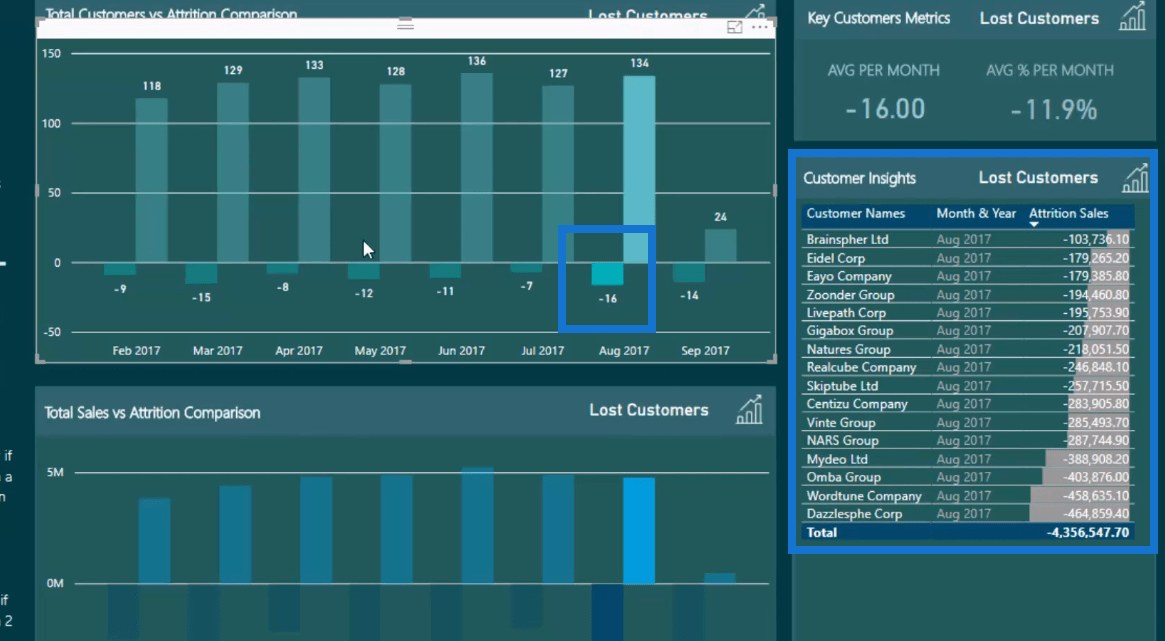Select the Wordtune Company row
Image resolution: width=1165 pixels, height=641 pixels.
click(x=967, y=495)
